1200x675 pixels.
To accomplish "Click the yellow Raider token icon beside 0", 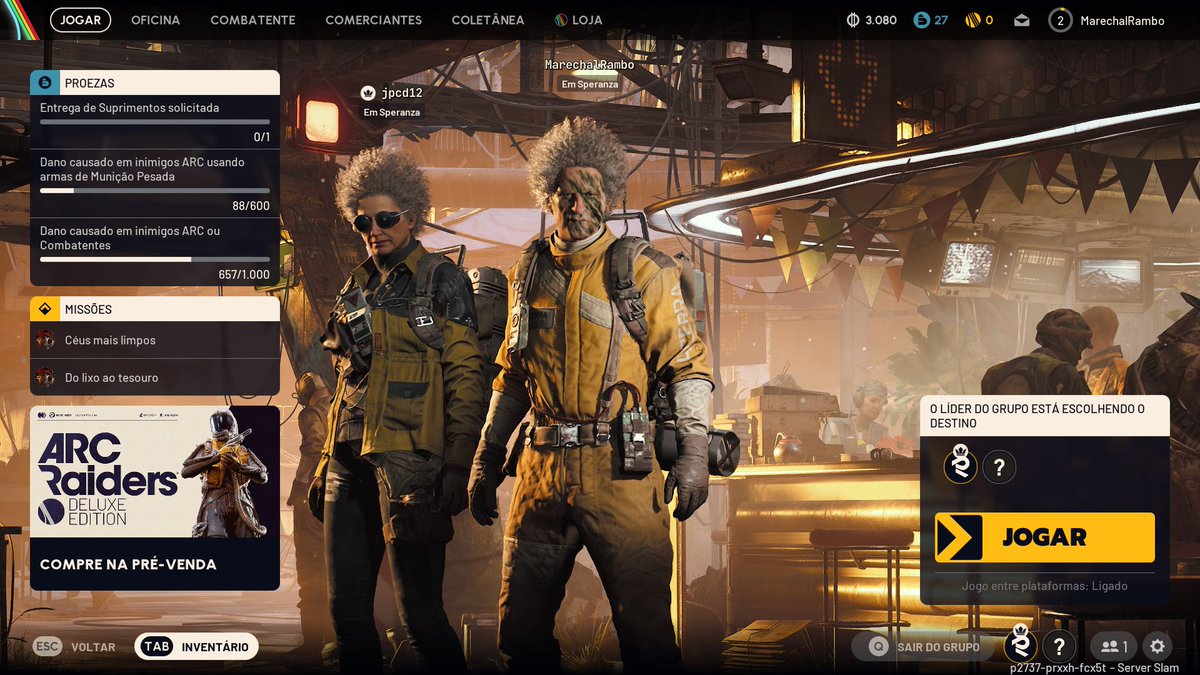I will click(973, 20).
